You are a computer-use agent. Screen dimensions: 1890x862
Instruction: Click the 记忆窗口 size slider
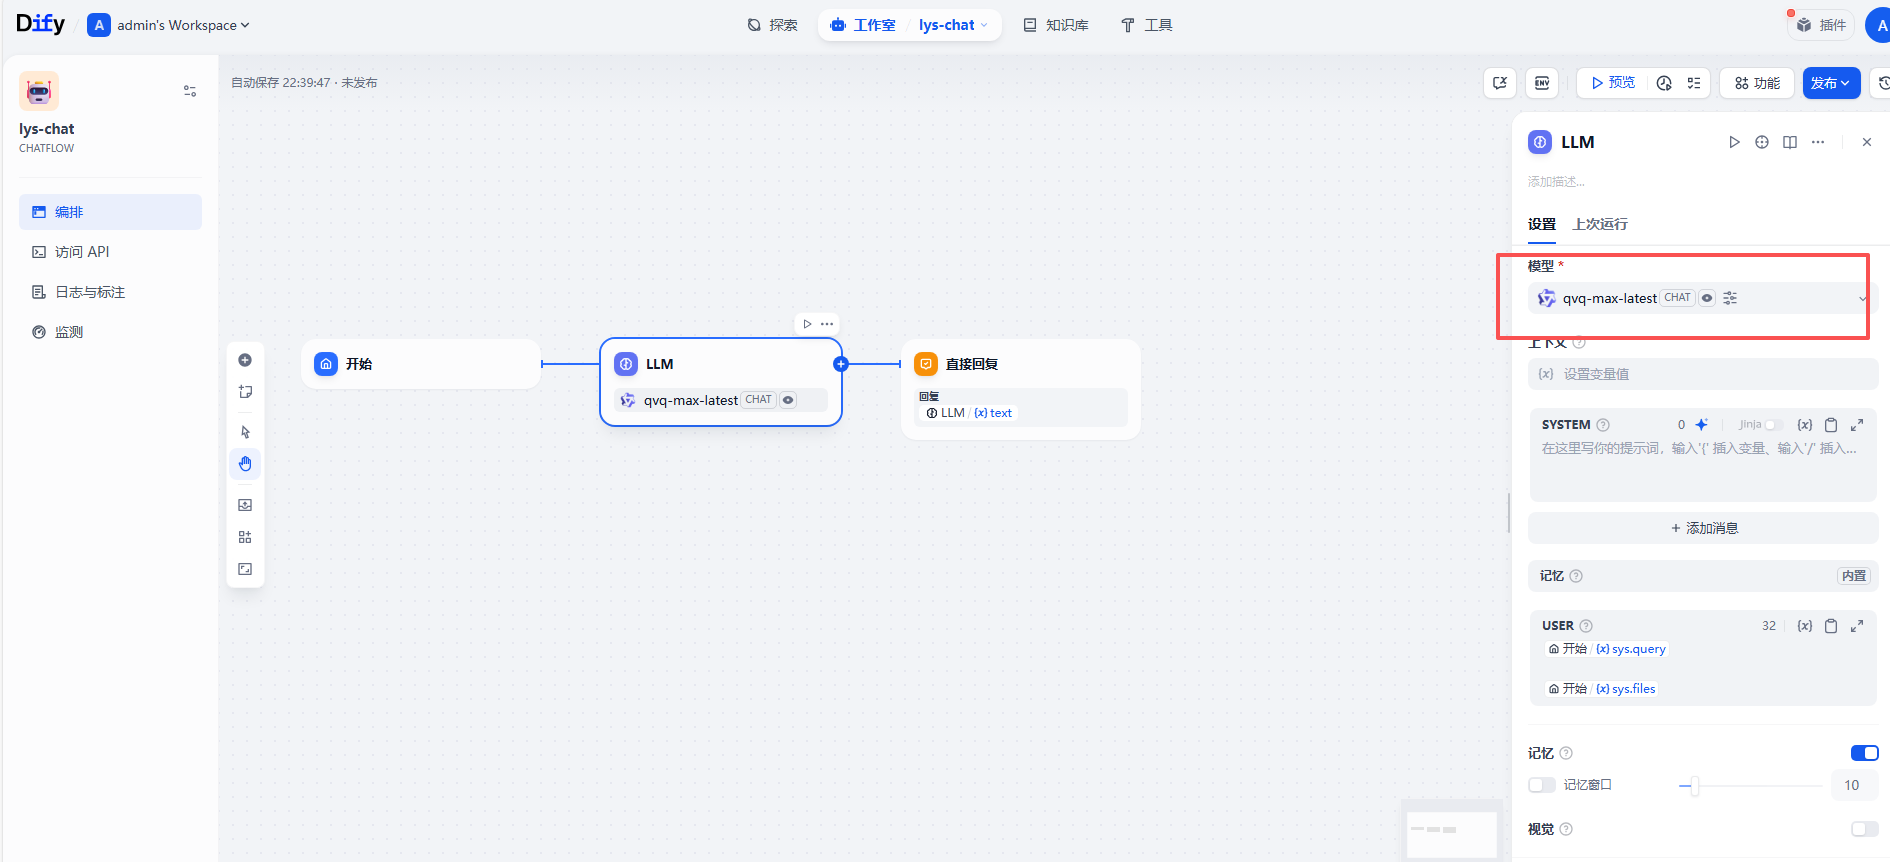point(1750,786)
